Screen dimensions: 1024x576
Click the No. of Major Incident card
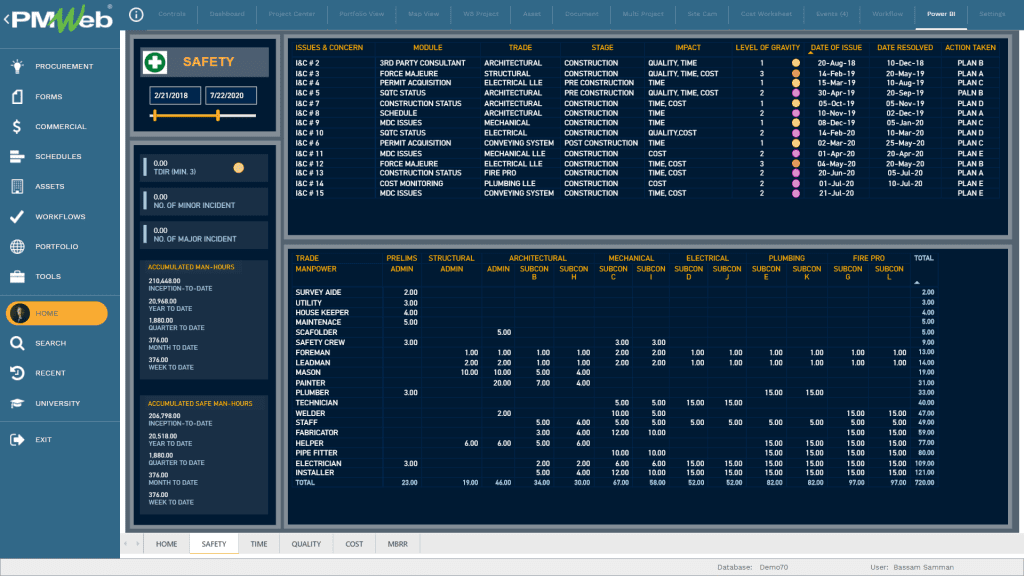pyautogui.click(x=204, y=235)
